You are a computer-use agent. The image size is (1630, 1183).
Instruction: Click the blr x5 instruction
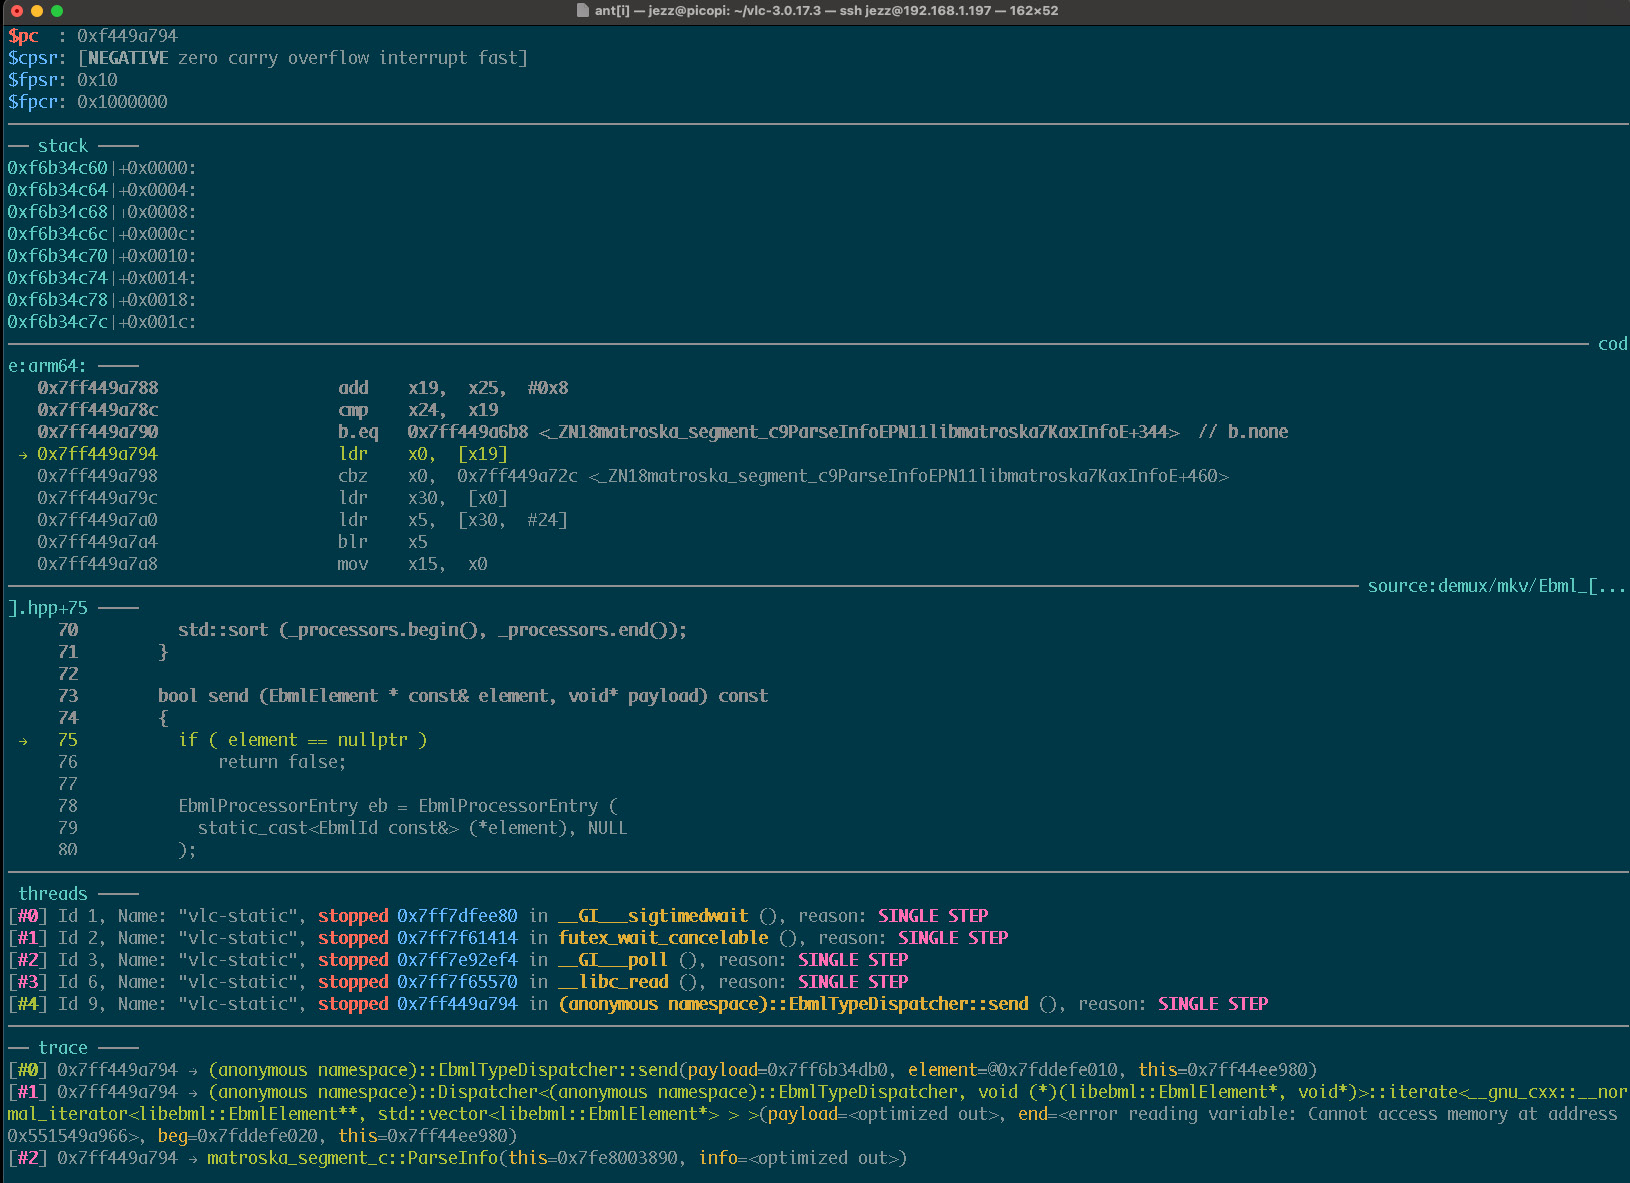tap(382, 542)
